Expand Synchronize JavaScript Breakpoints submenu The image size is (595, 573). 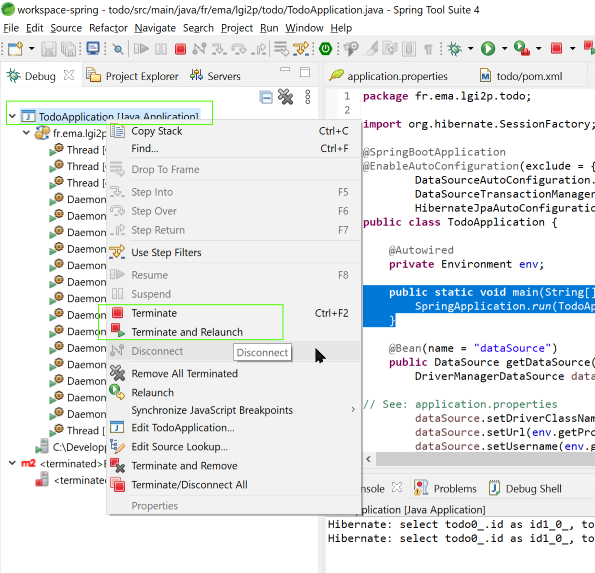(234, 410)
